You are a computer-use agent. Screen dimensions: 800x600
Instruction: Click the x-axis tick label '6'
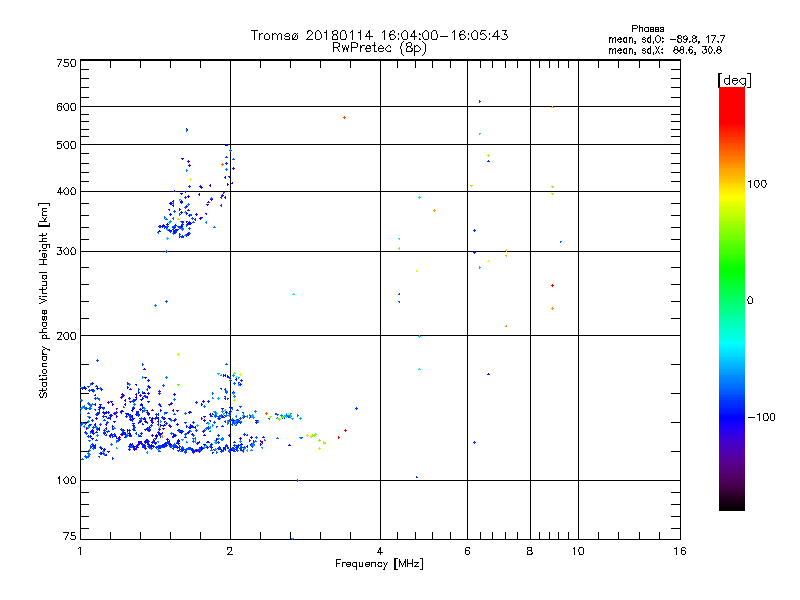[x=467, y=551]
